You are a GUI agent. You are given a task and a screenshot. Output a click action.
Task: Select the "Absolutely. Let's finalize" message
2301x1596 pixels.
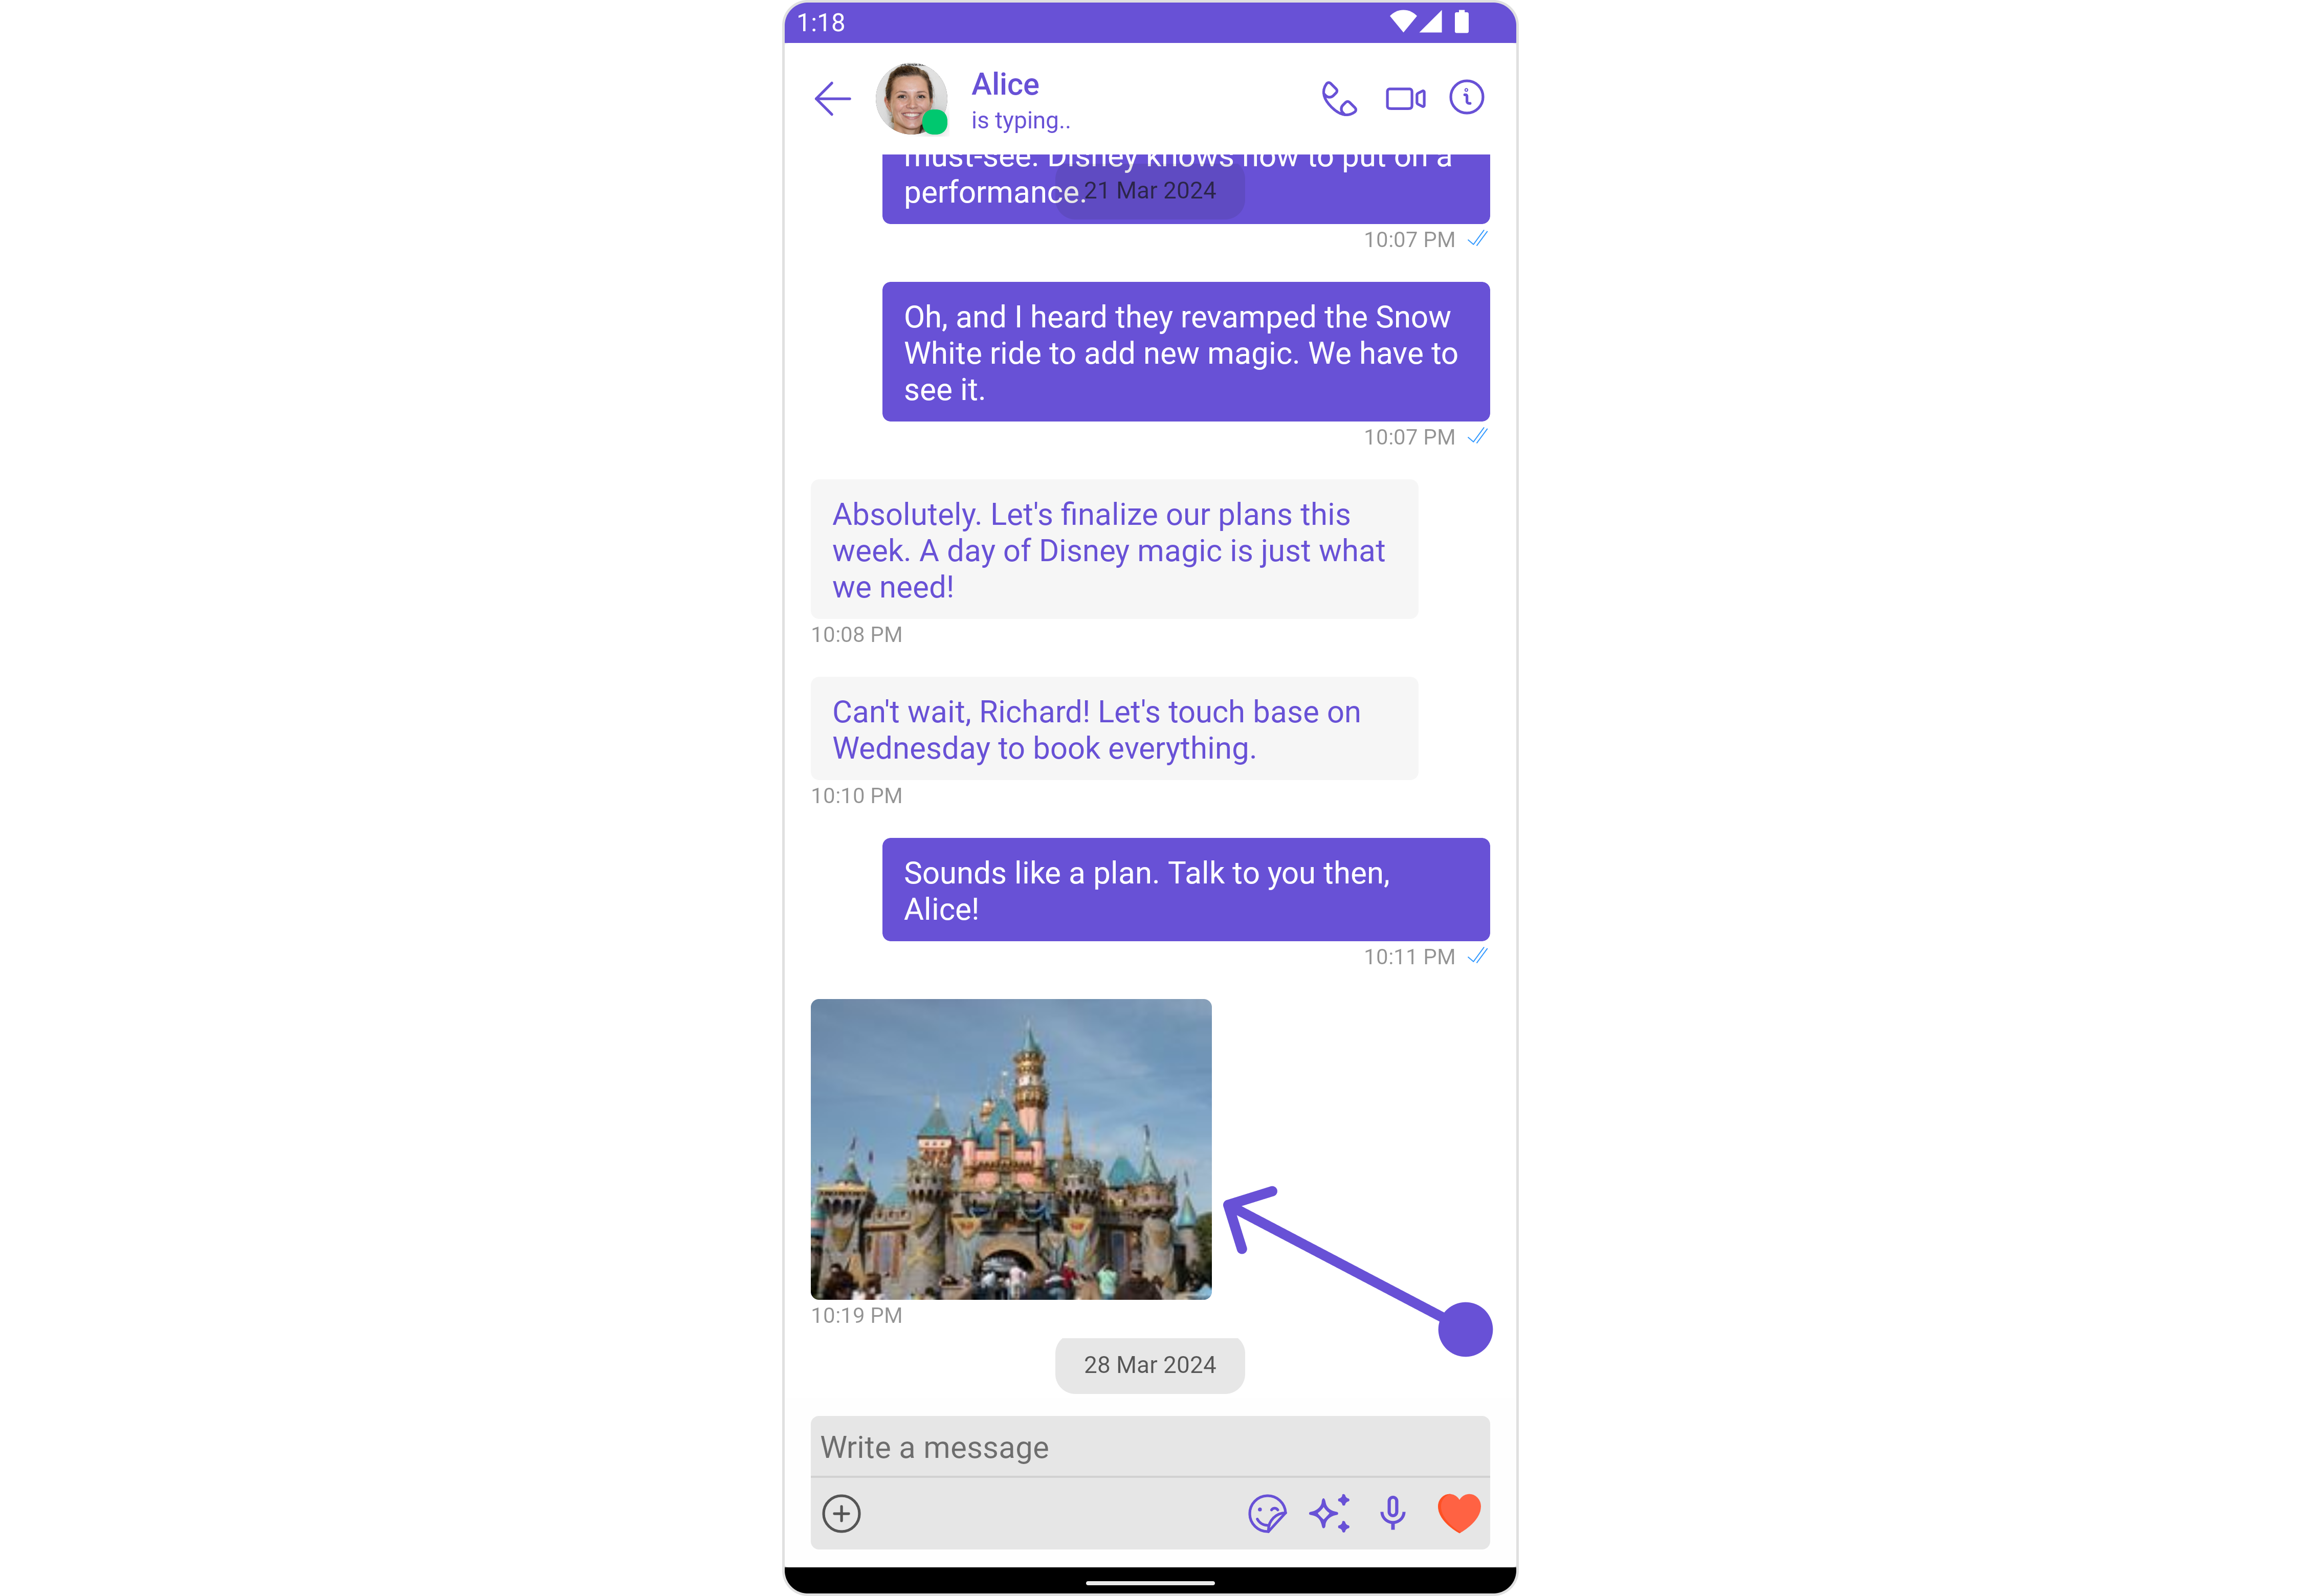pyautogui.click(x=1113, y=549)
